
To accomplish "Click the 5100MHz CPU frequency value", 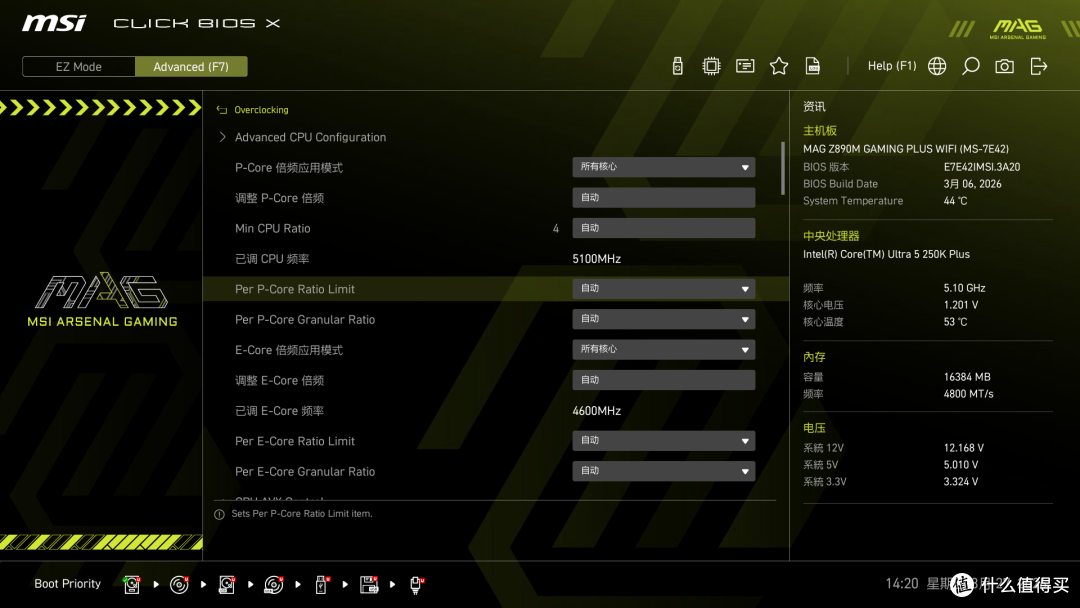I will (596, 259).
